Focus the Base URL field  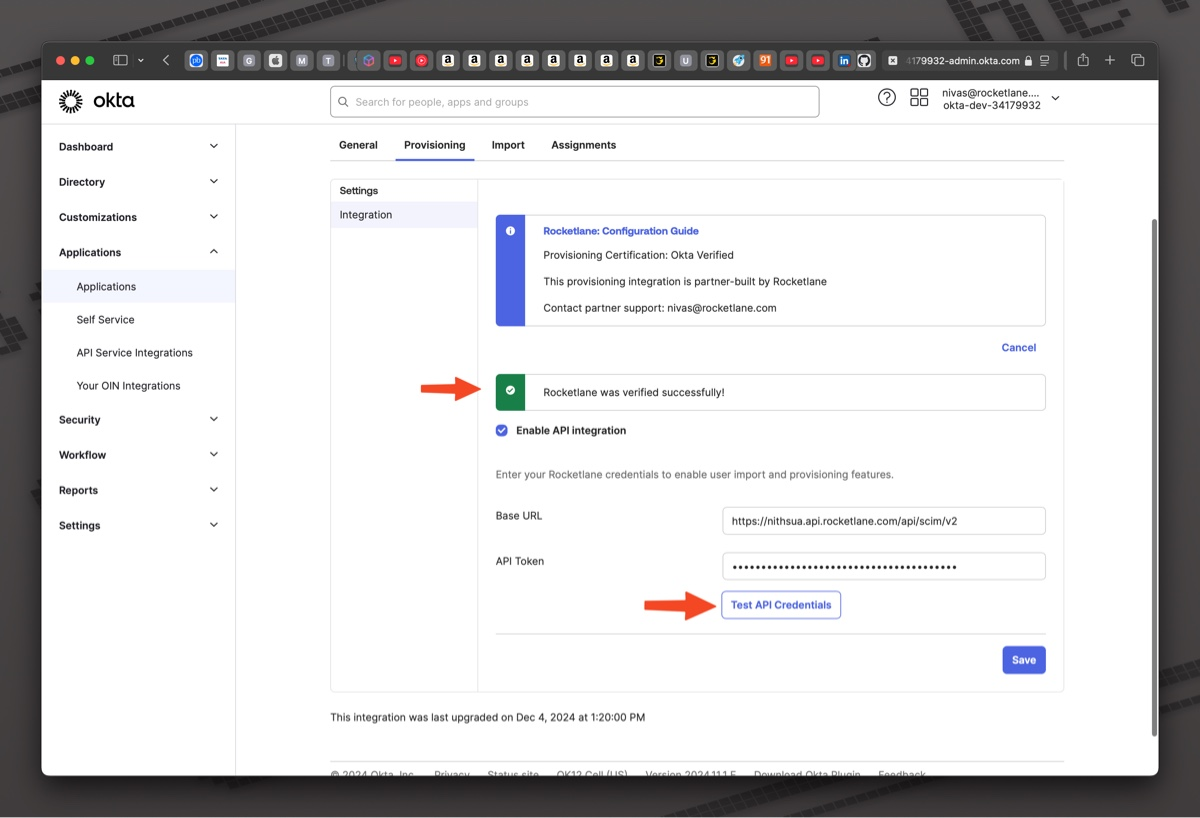coord(884,521)
